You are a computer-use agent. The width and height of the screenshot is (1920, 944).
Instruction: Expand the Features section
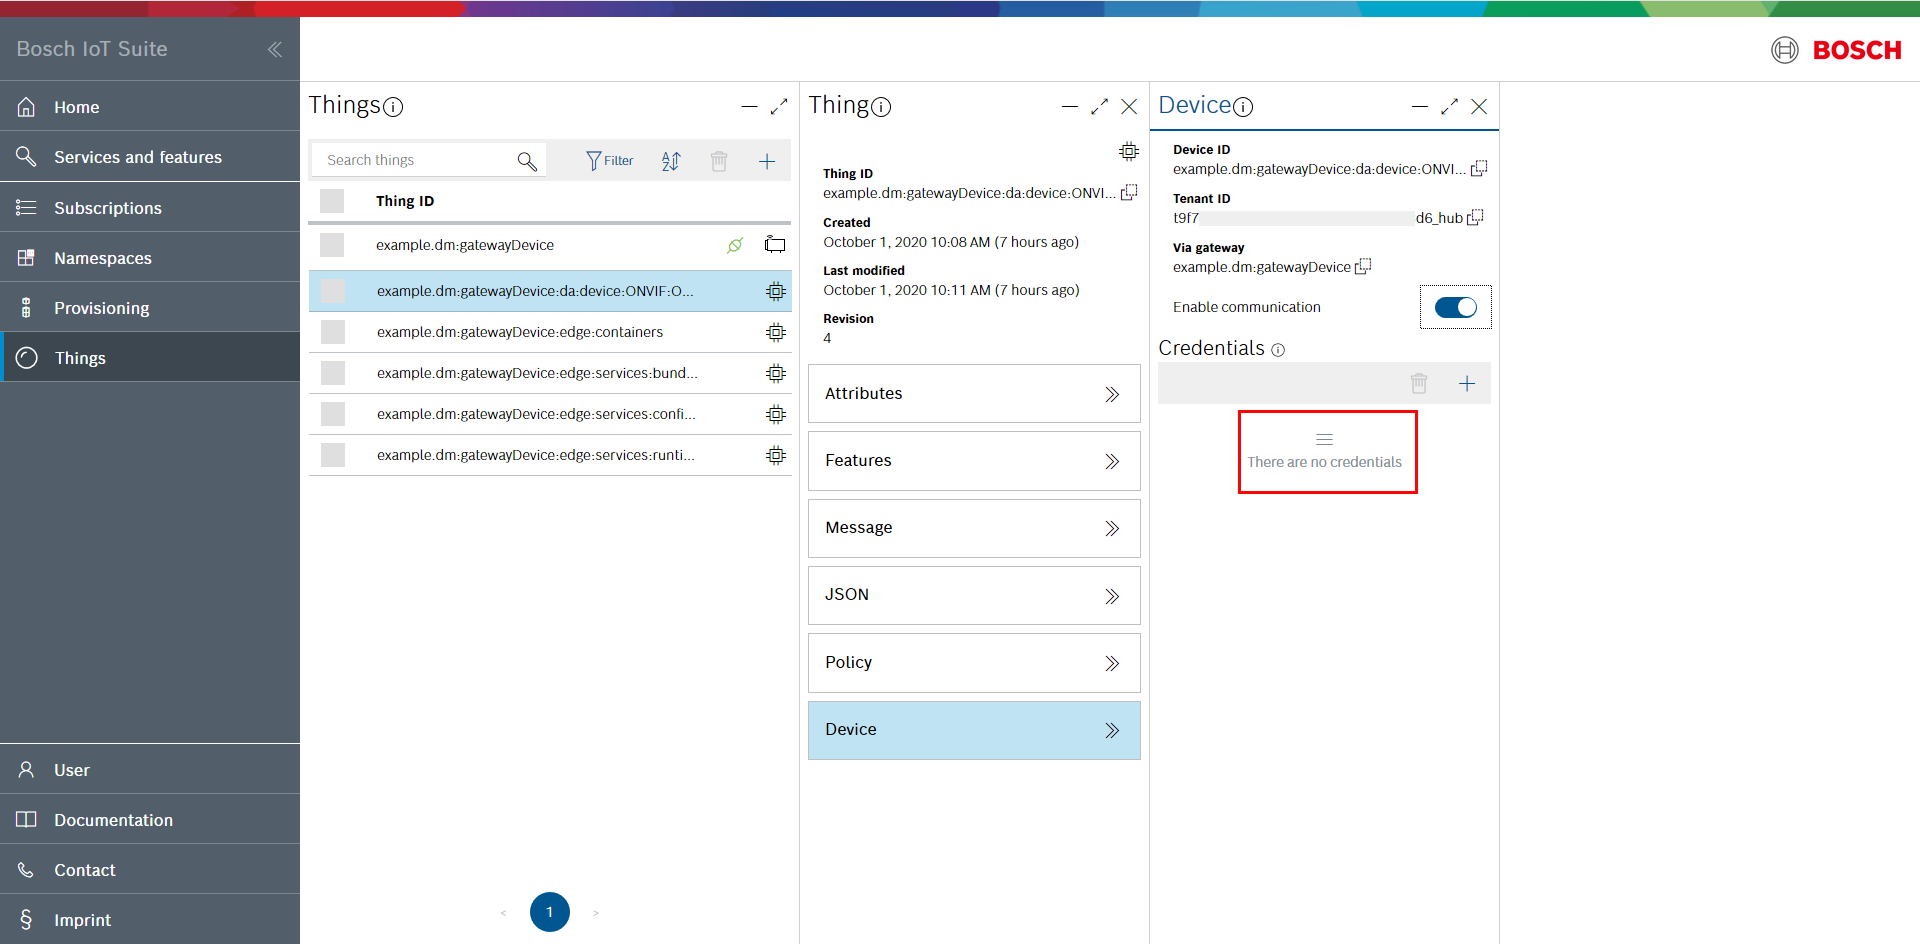coord(974,461)
